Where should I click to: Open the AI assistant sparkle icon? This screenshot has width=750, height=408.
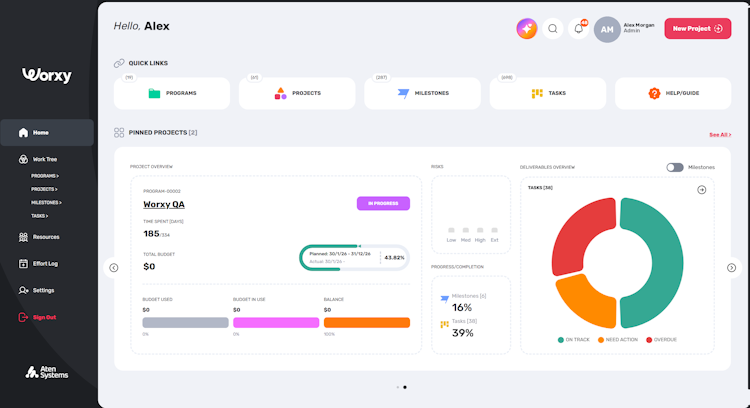coord(527,29)
